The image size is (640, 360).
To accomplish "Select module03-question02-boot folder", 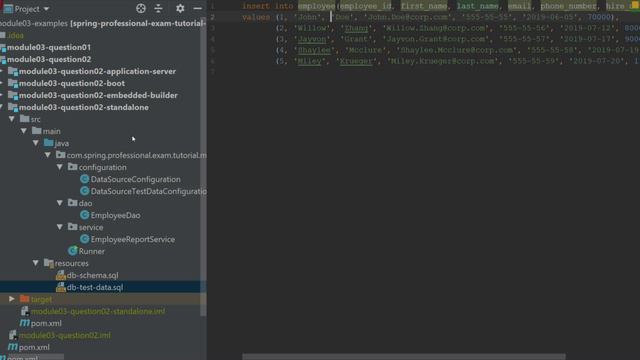I will tap(72, 83).
